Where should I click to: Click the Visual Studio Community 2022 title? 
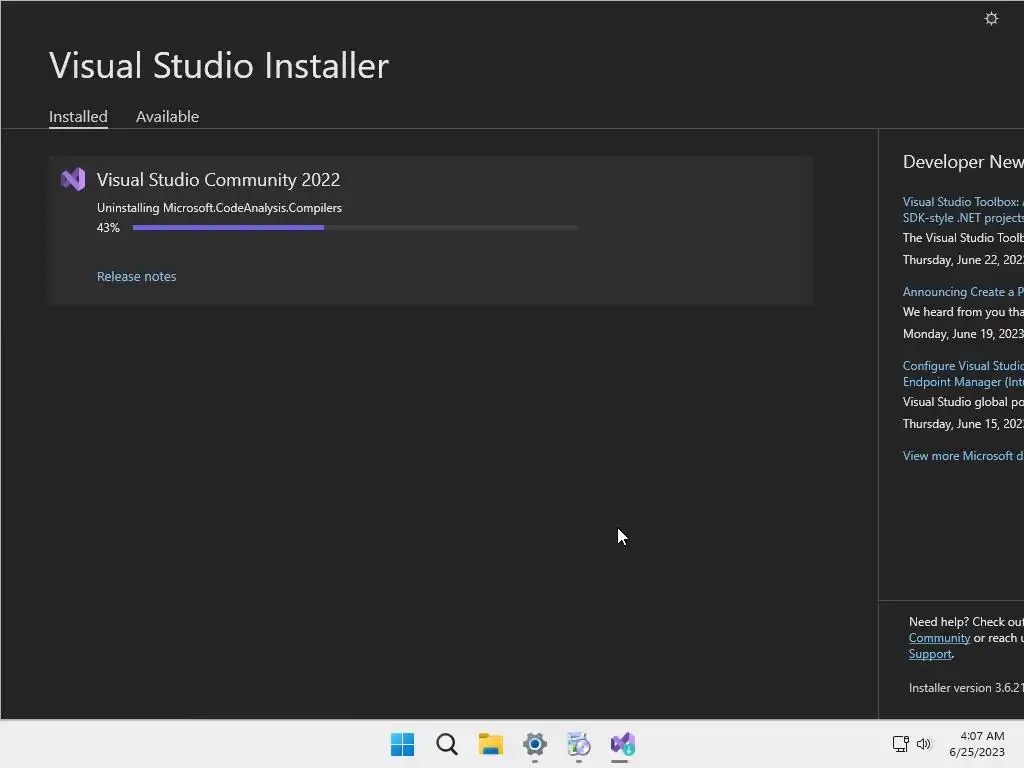click(x=218, y=180)
